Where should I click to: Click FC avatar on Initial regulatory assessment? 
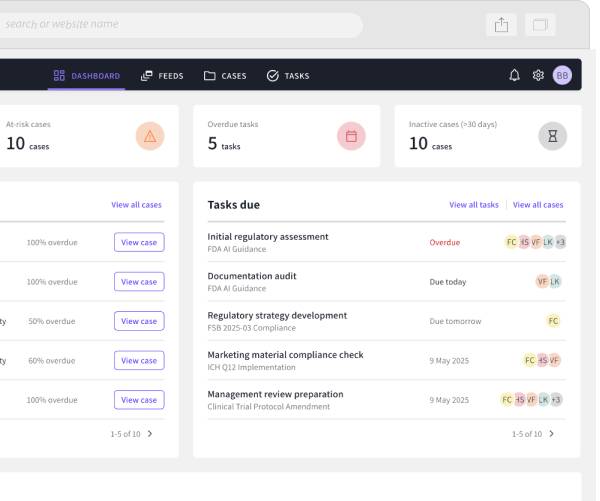(x=512, y=242)
